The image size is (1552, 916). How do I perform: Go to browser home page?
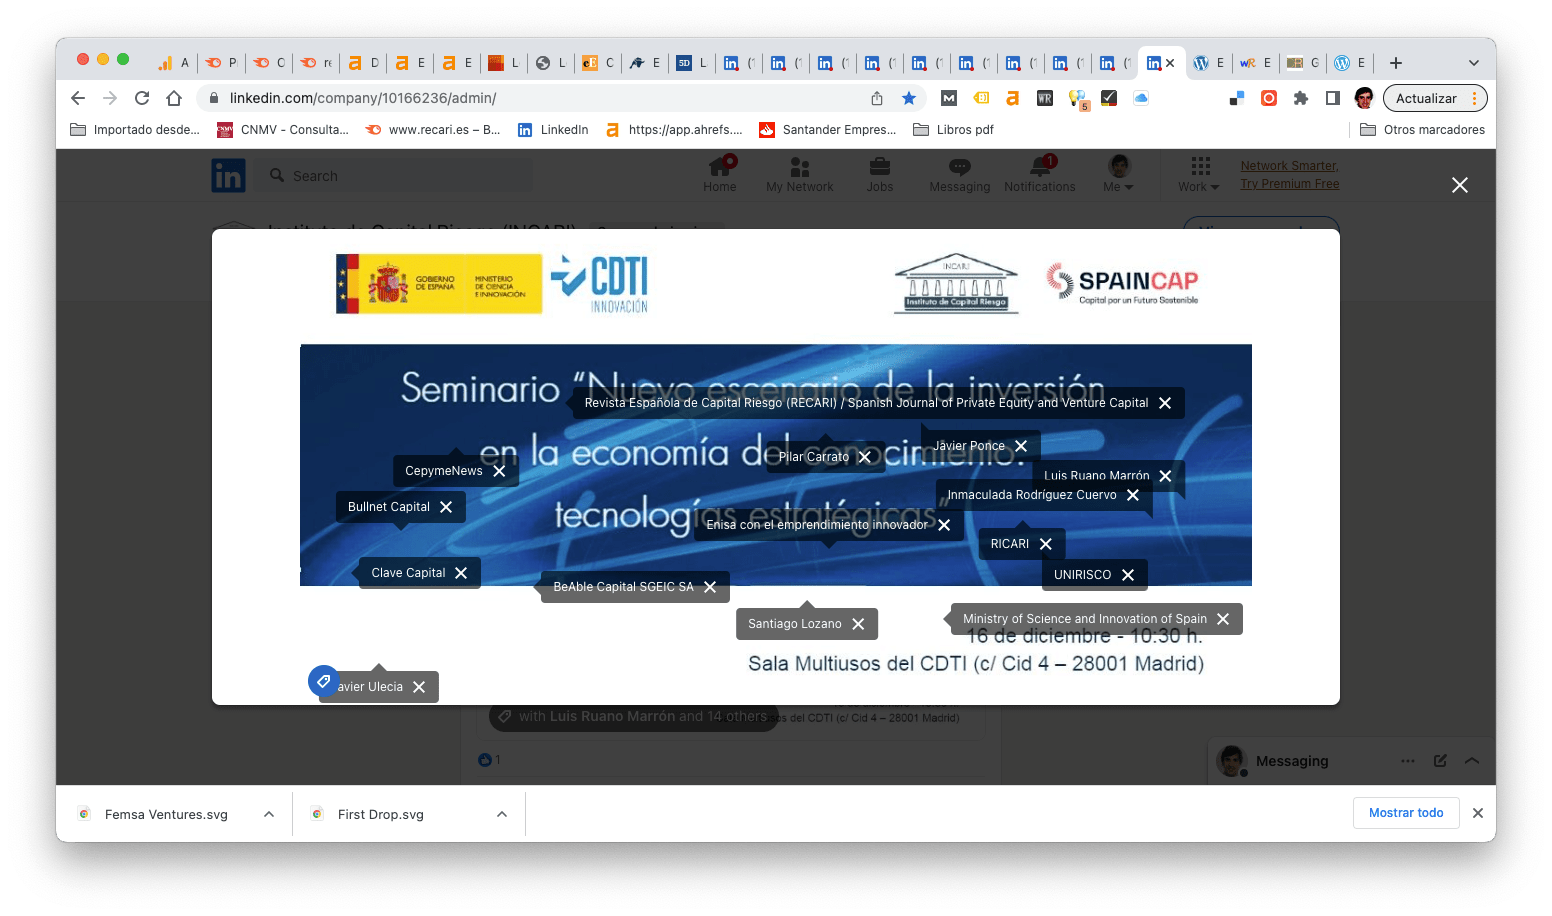coord(174,98)
